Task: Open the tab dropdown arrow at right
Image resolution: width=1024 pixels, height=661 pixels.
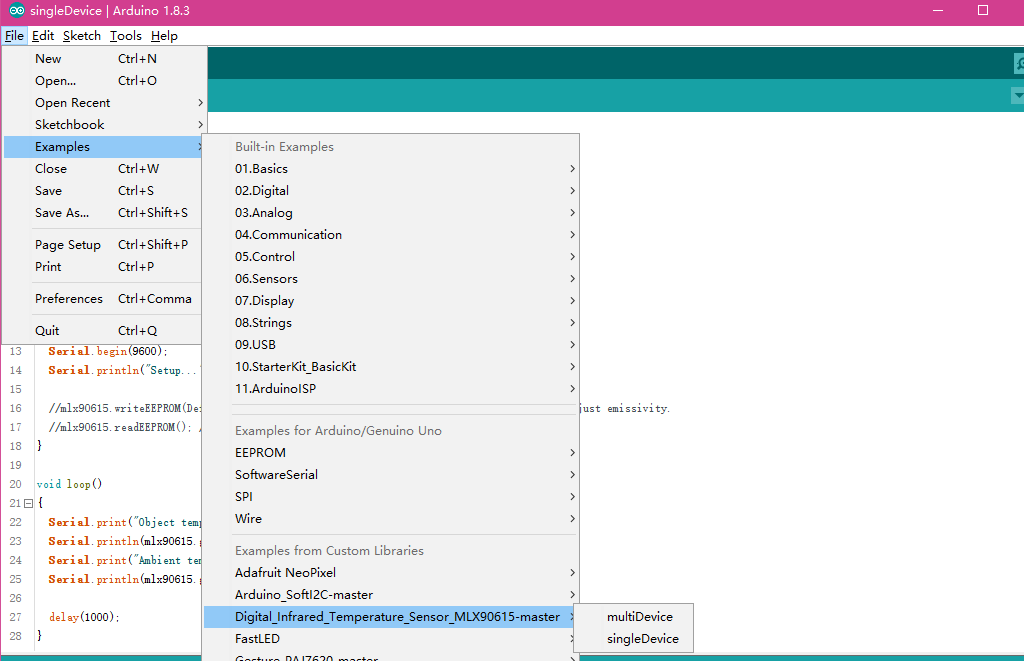Action: coord(1017,95)
